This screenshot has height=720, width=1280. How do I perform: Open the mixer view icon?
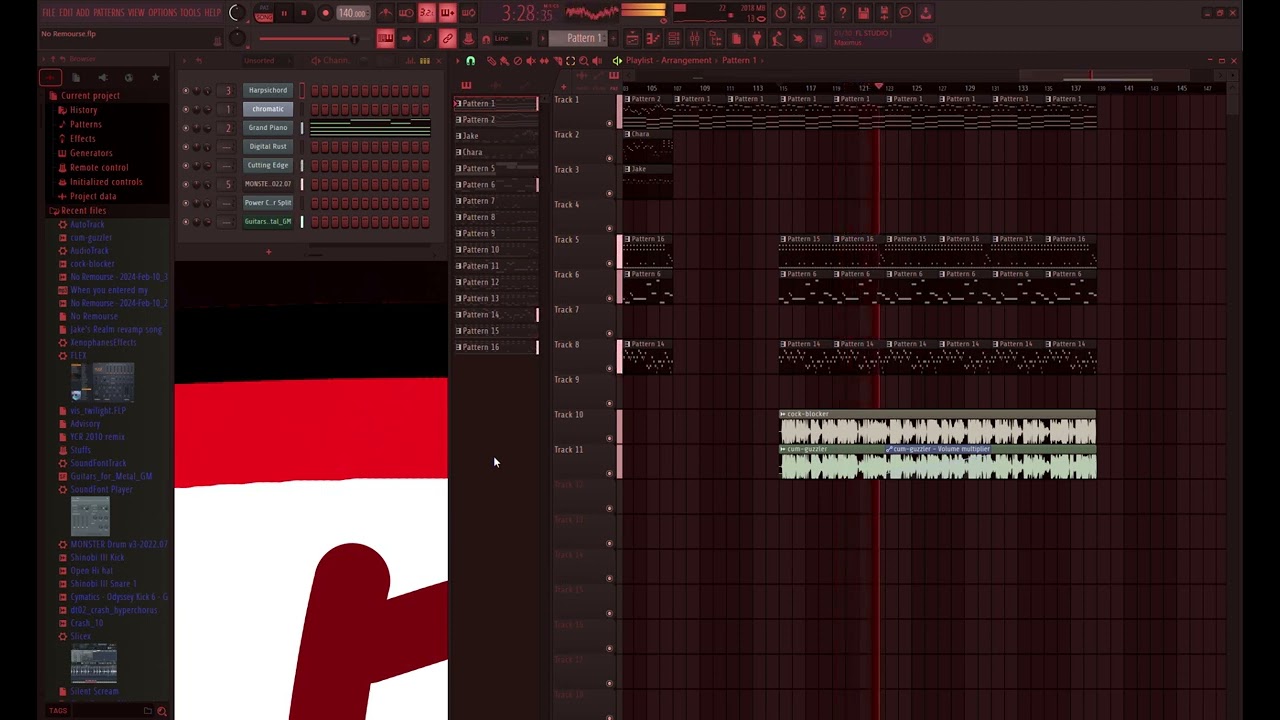coord(694,39)
